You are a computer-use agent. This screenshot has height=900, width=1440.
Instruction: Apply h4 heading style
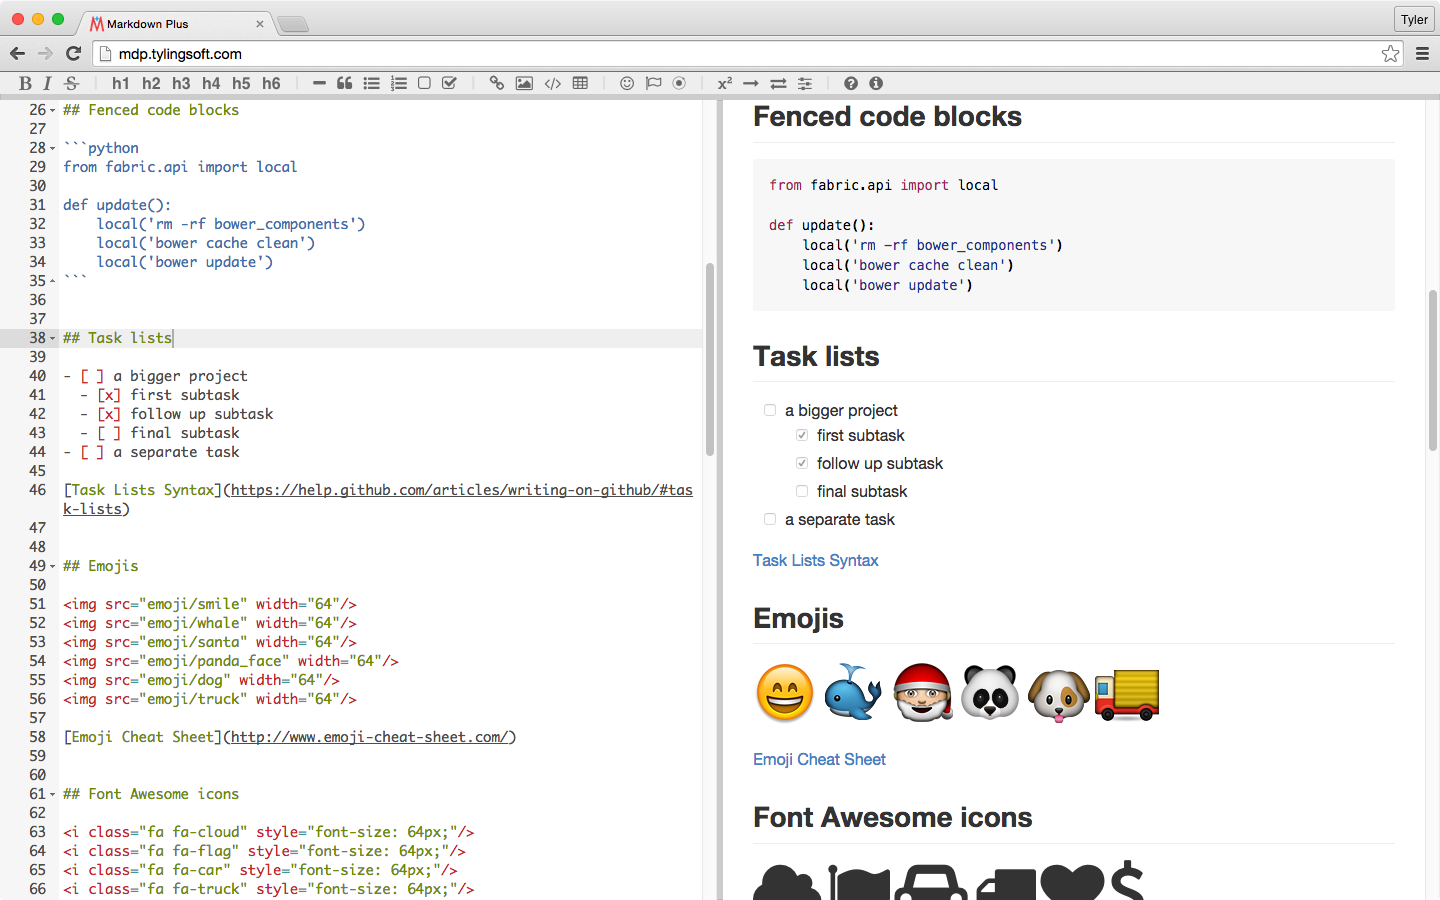[211, 84]
